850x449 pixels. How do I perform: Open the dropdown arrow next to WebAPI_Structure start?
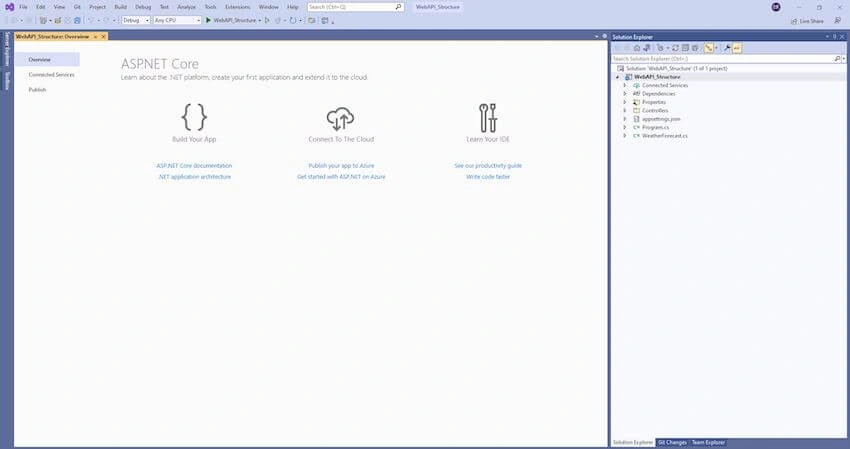(260, 20)
